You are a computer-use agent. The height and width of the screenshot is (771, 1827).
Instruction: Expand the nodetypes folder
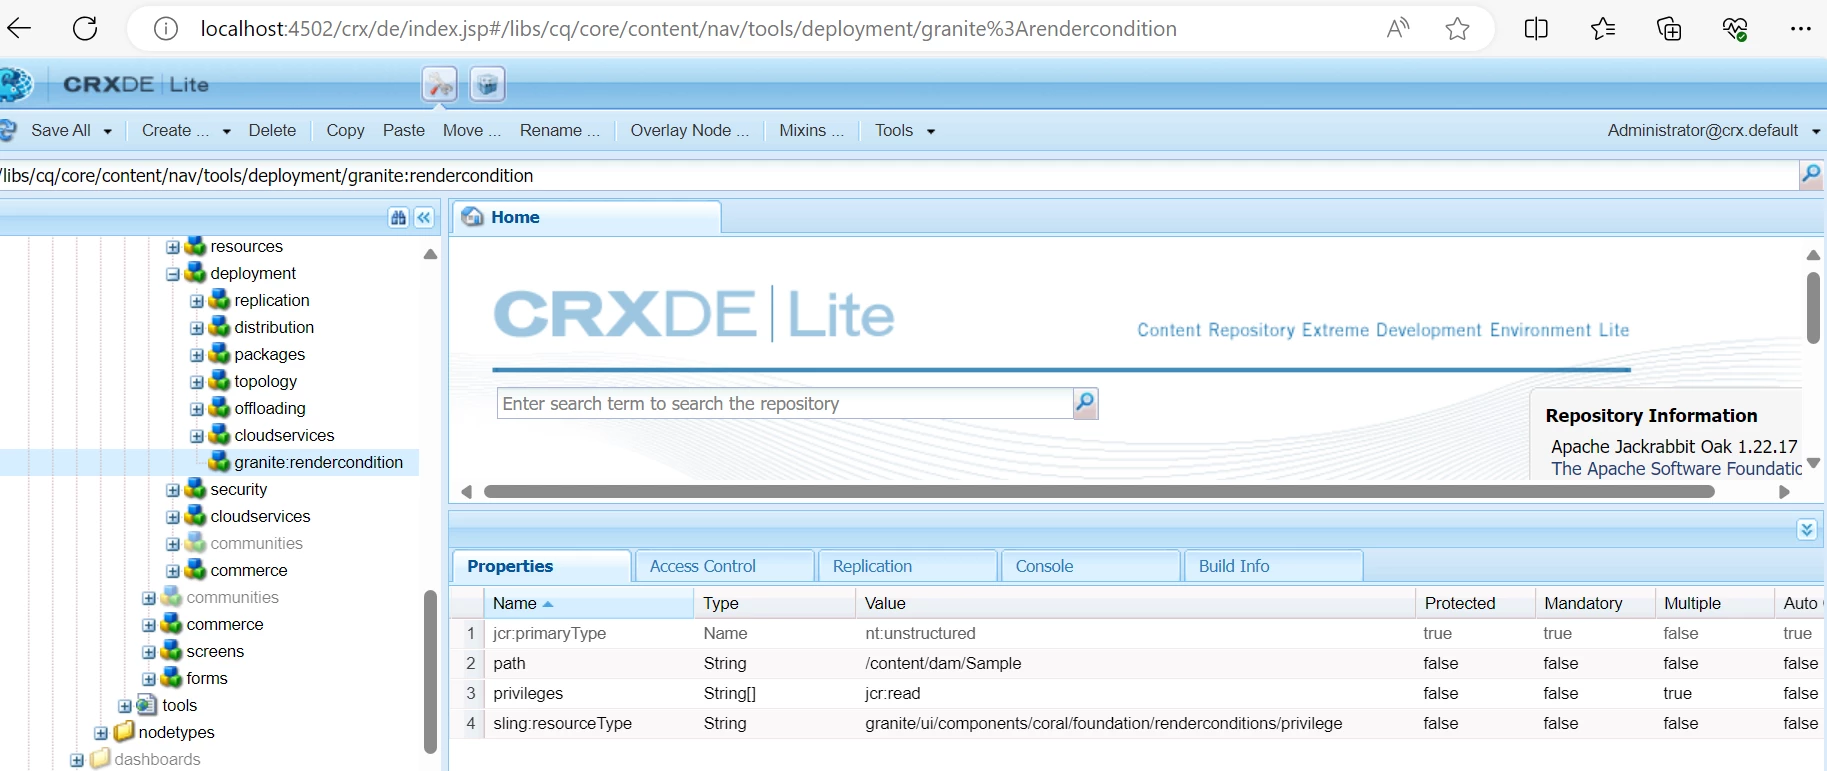coord(101,732)
